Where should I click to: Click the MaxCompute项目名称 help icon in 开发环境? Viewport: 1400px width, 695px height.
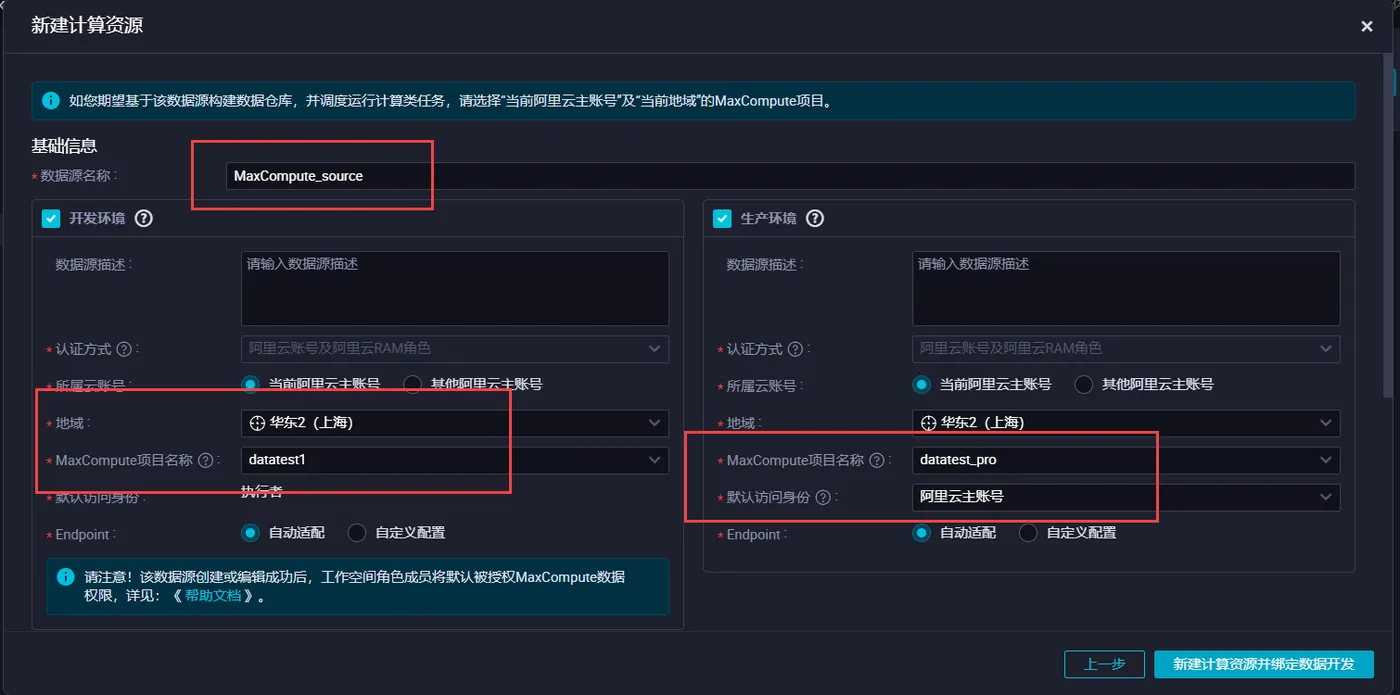click(x=206, y=461)
